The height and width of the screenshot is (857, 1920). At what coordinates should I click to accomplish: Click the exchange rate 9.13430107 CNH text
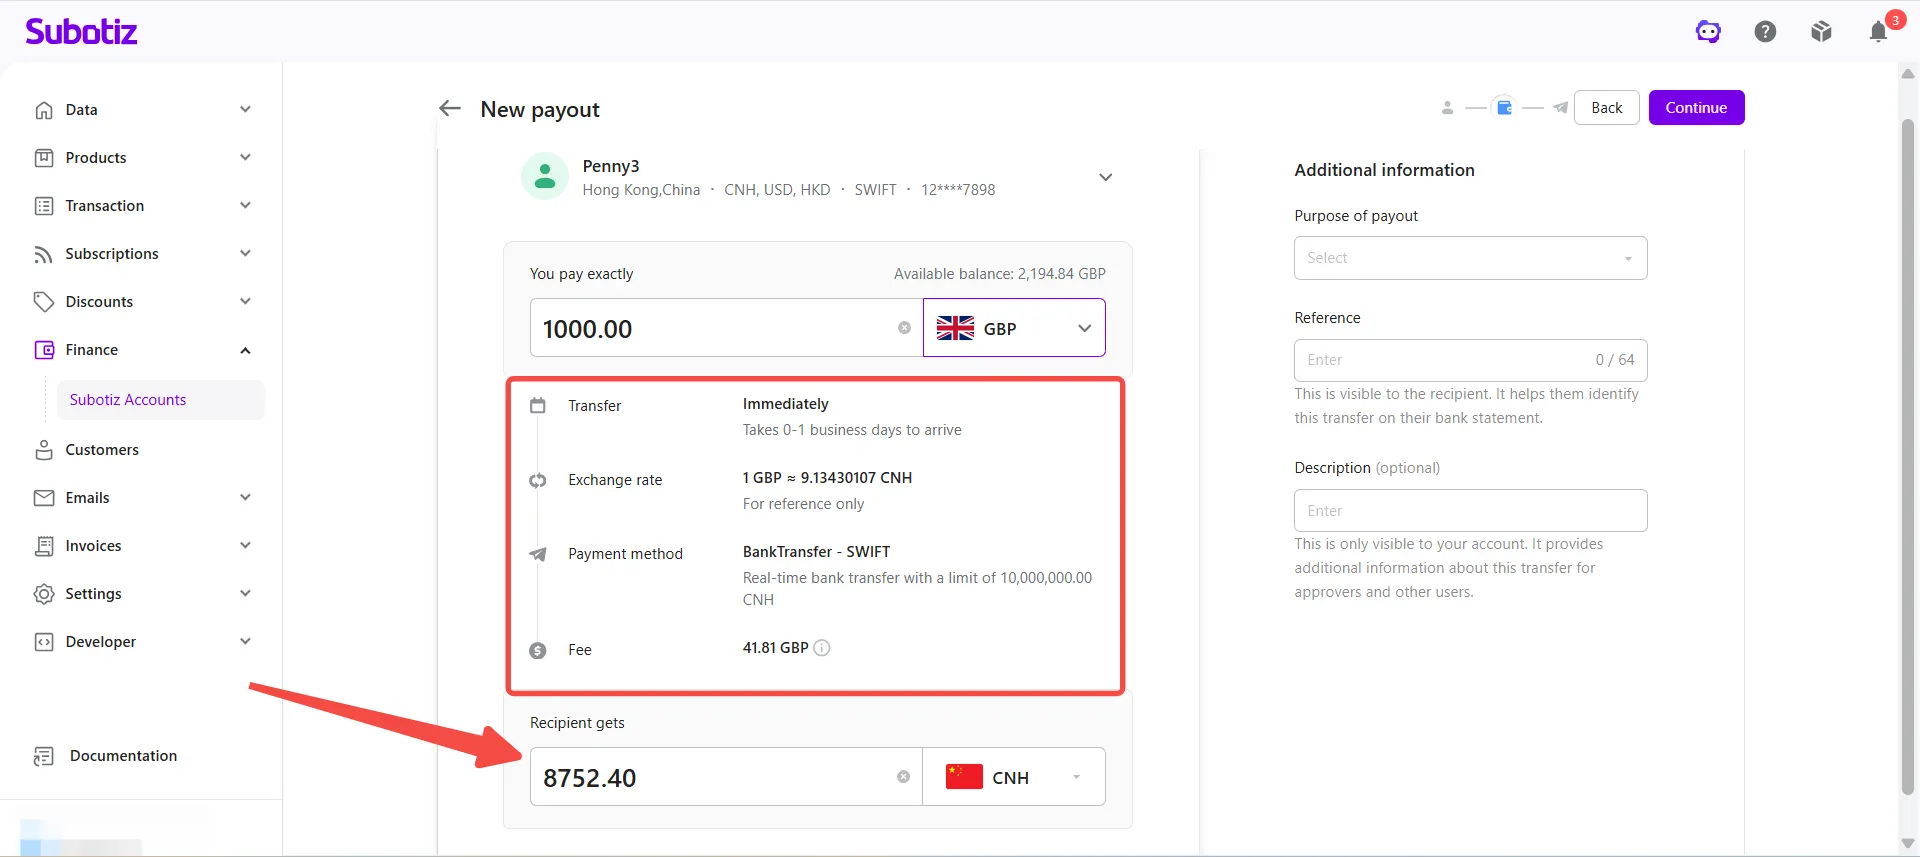(827, 478)
